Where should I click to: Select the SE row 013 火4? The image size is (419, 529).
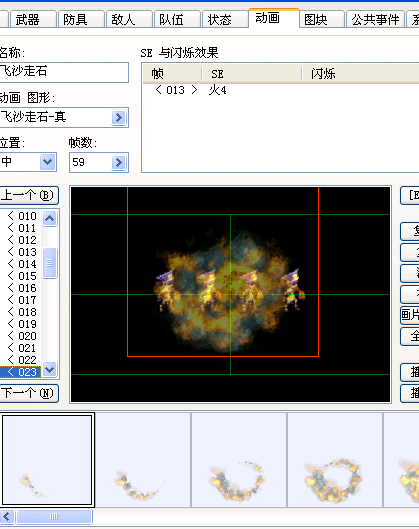(280, 90)
